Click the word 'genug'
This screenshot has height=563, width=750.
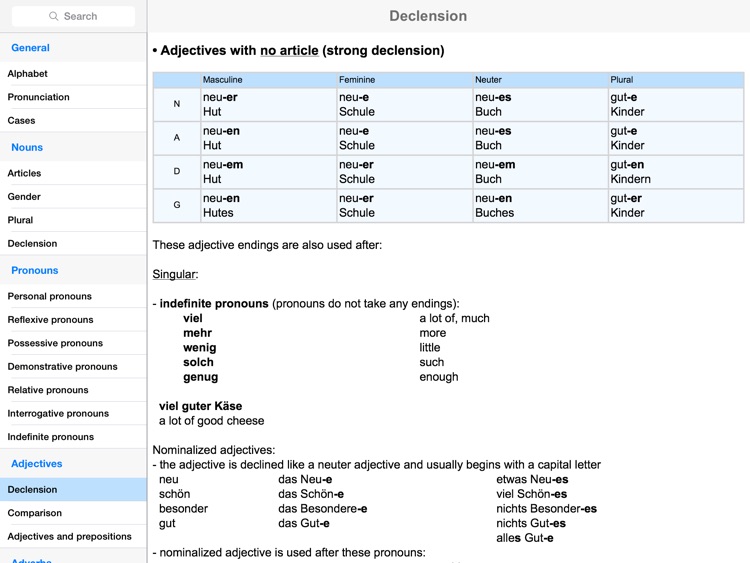tap(200, 377)
